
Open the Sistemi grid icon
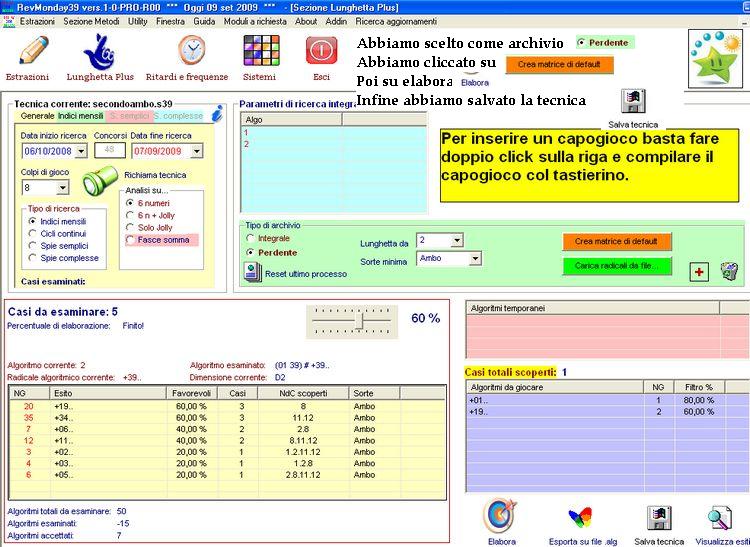[x=261, y=50]
